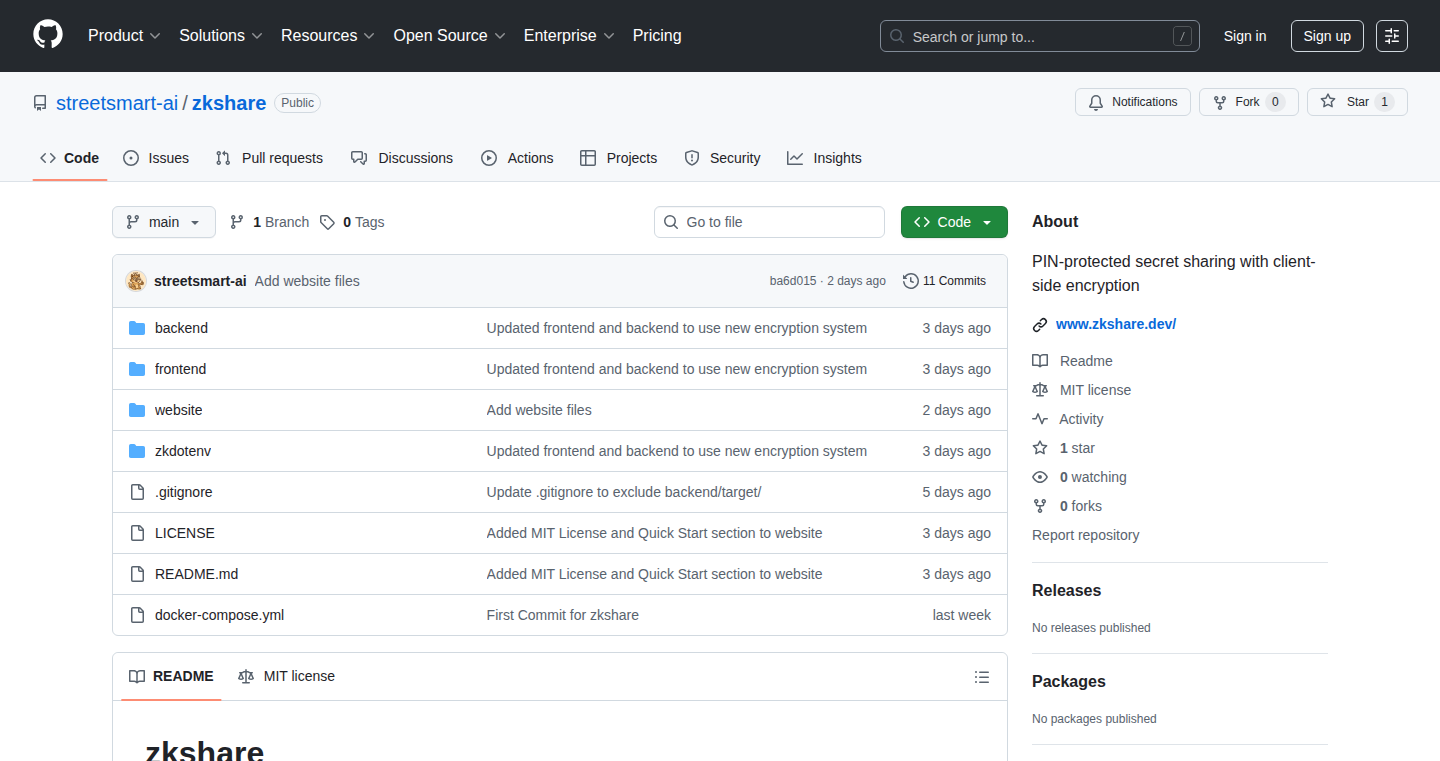This screenshot has height=761, width=1440.
Task: Open the Update .gitignore commit message
Action: (x=623, y=492)
